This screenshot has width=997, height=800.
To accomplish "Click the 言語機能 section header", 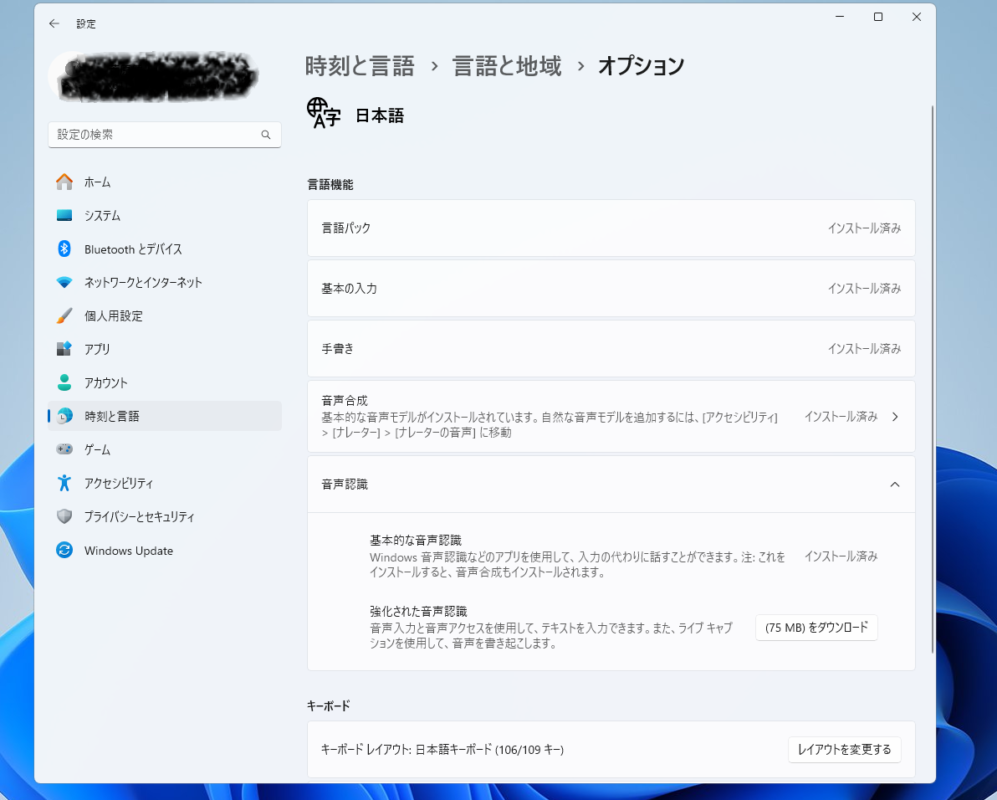I will click(x=331, y=184).
